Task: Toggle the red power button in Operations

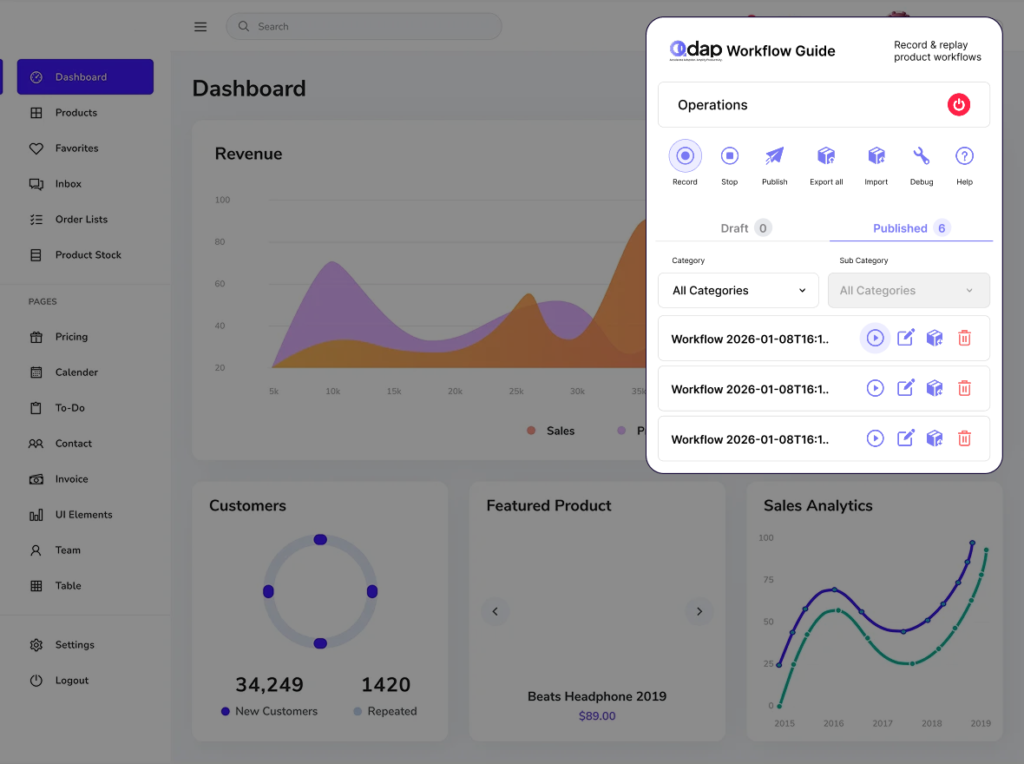Action: (x=958, y=105)
